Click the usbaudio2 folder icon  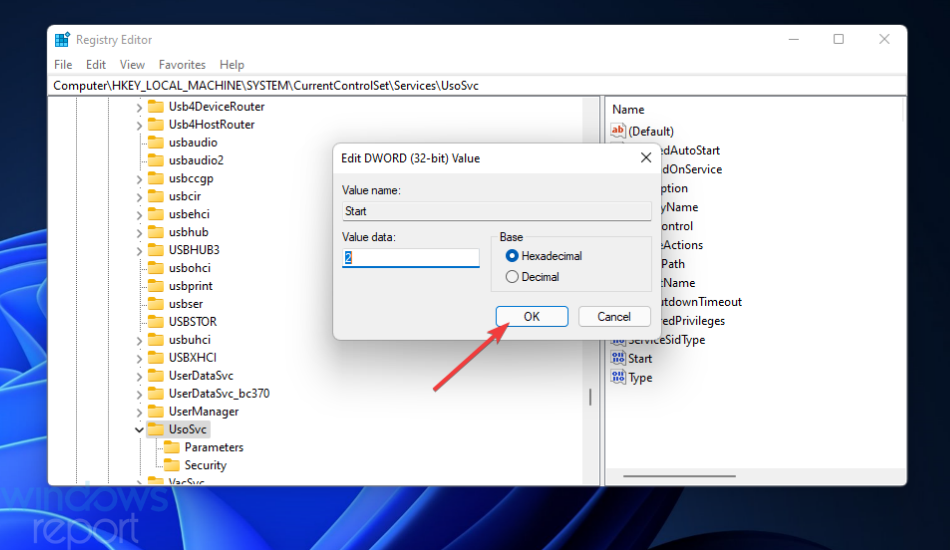click(156, 160)
